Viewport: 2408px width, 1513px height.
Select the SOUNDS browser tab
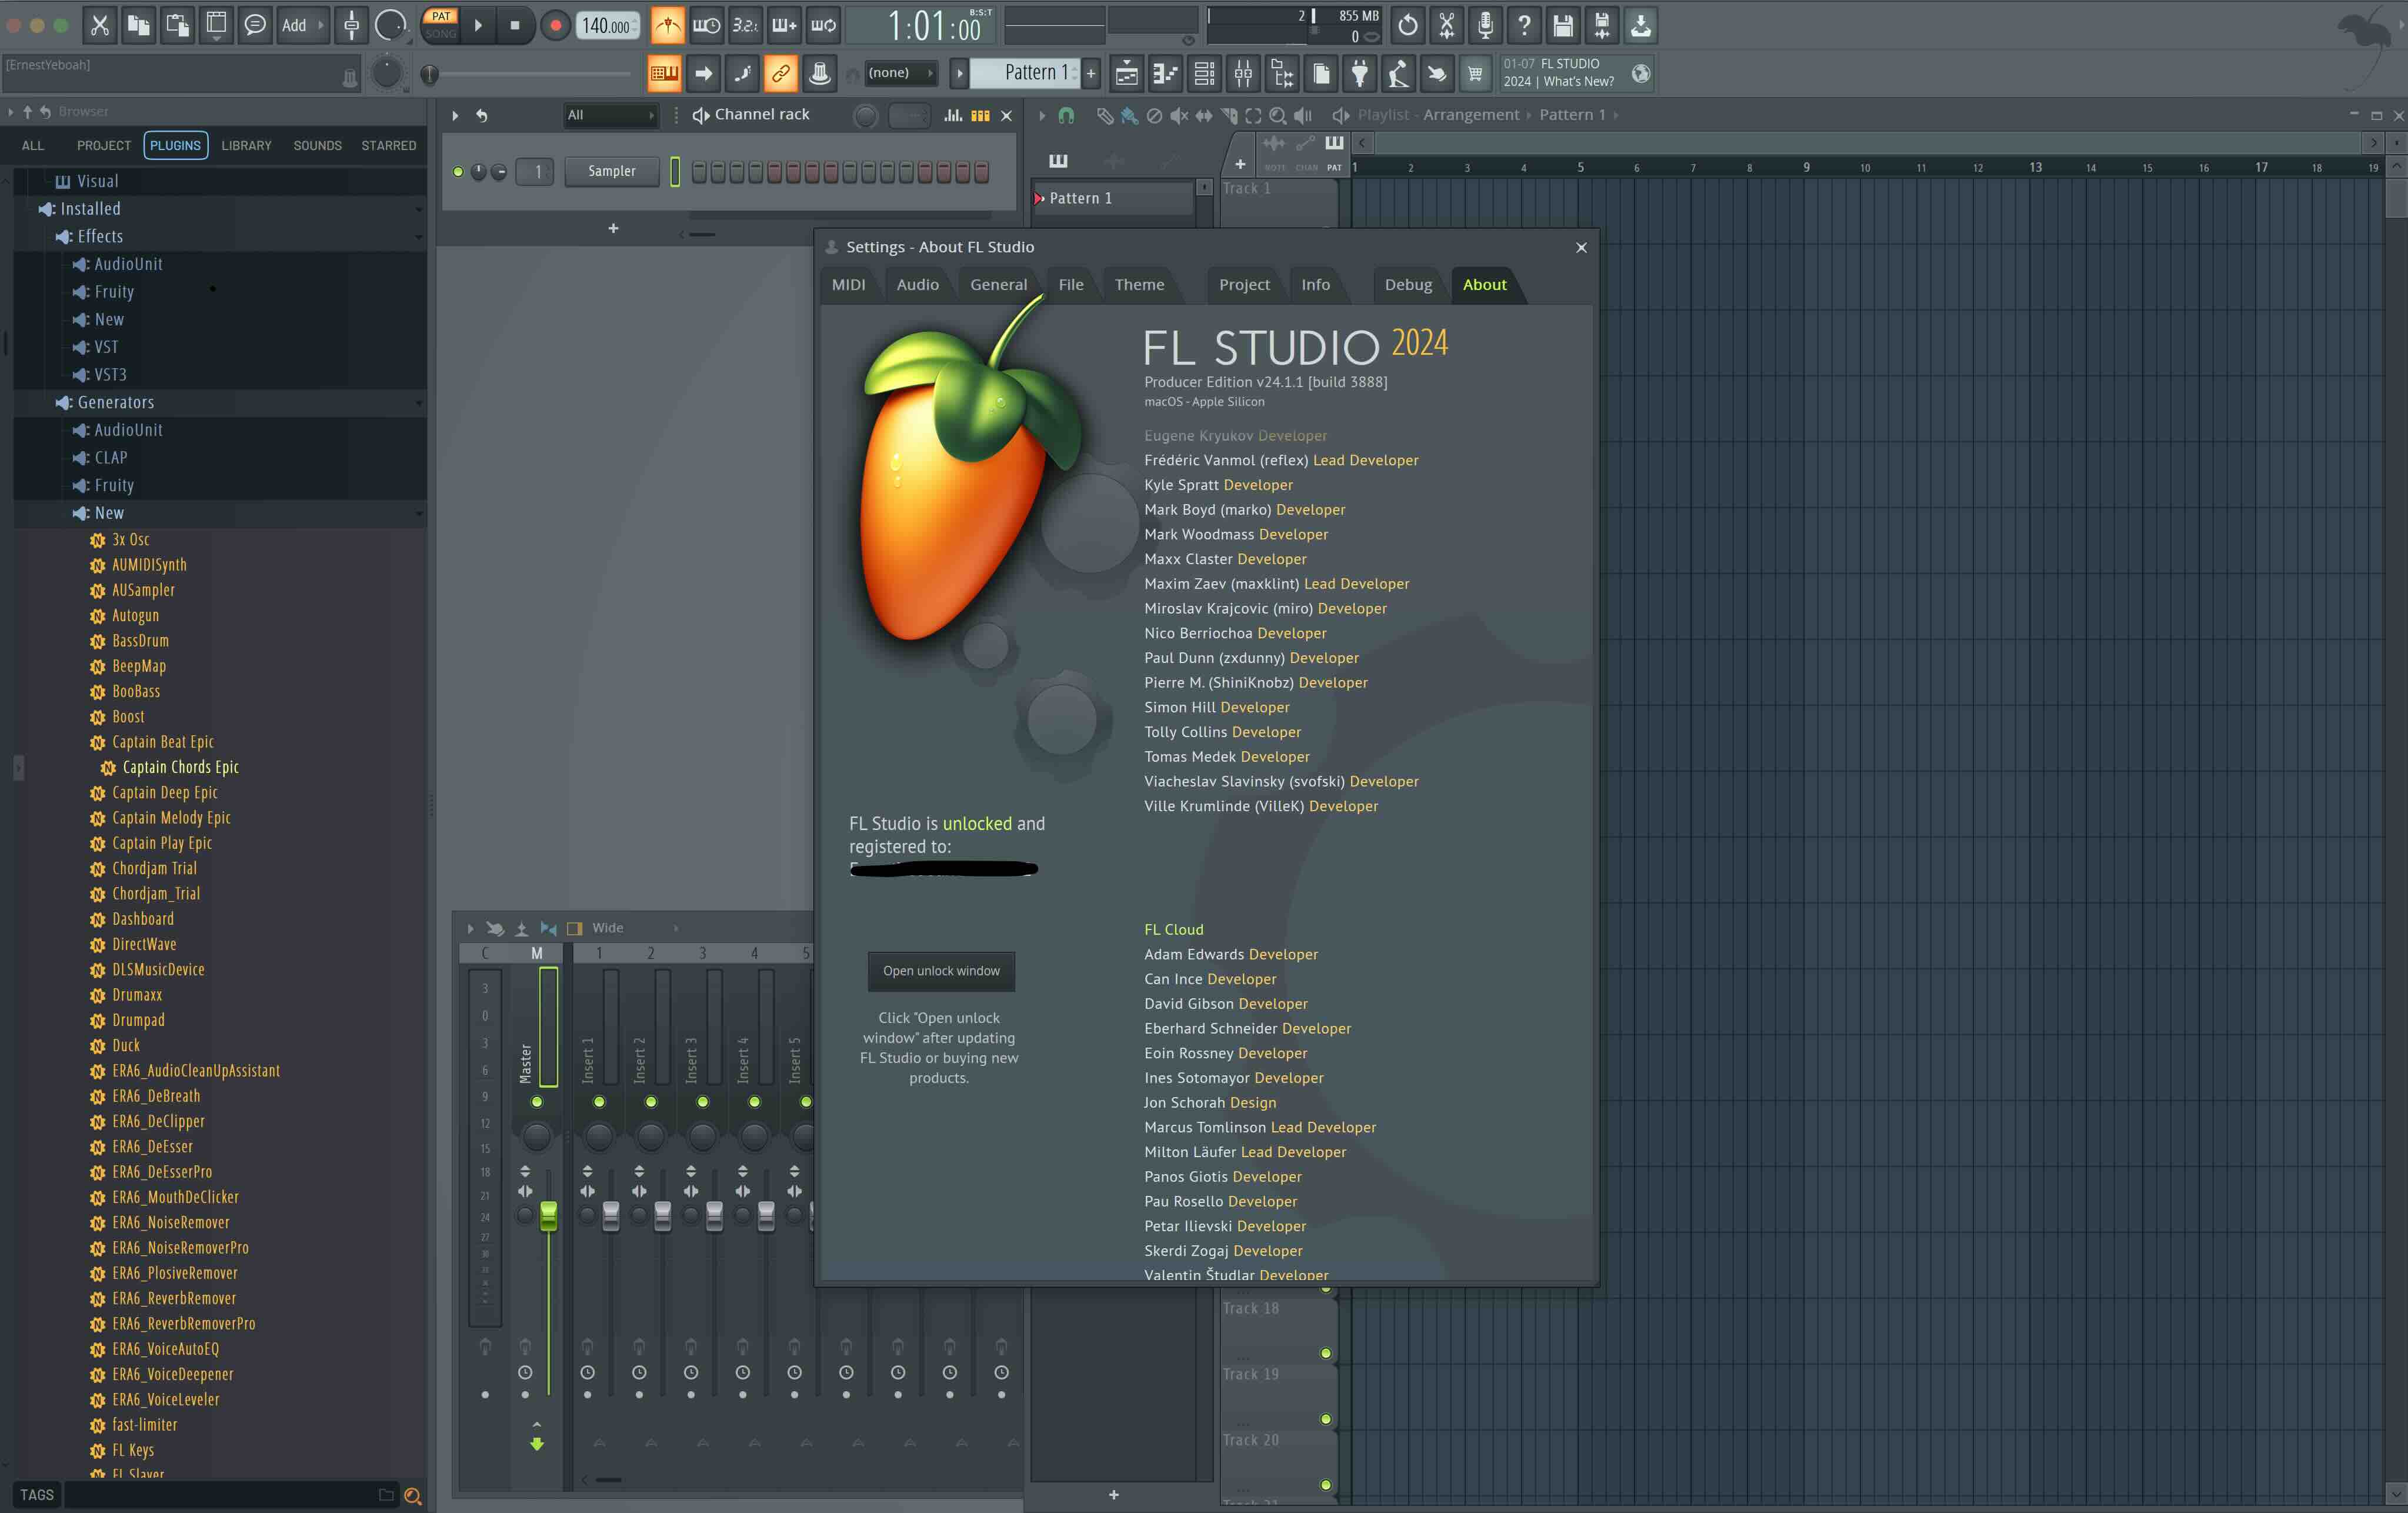pyautogui.click(x=317, y=146)
